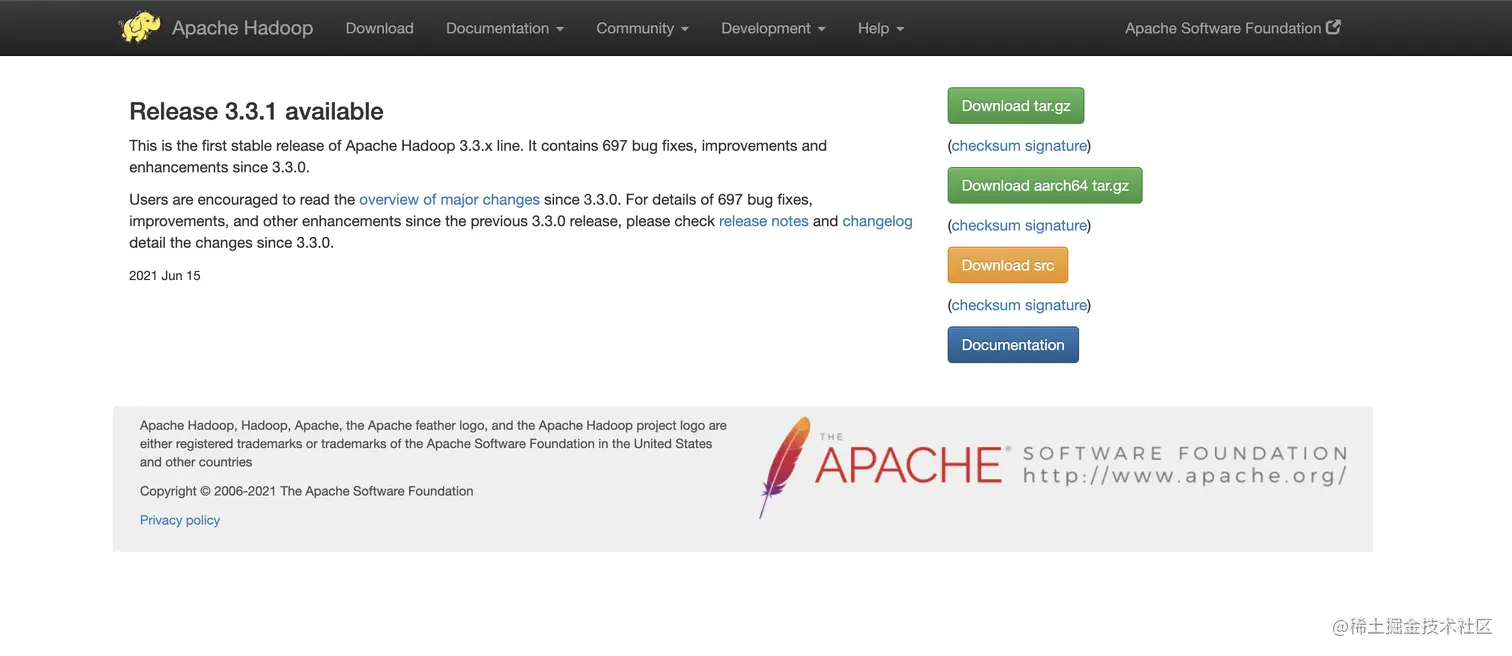Open the Privacy policy link
Image resolution: width=1512 pixels, height=656 pixels.
pos(180,520)
